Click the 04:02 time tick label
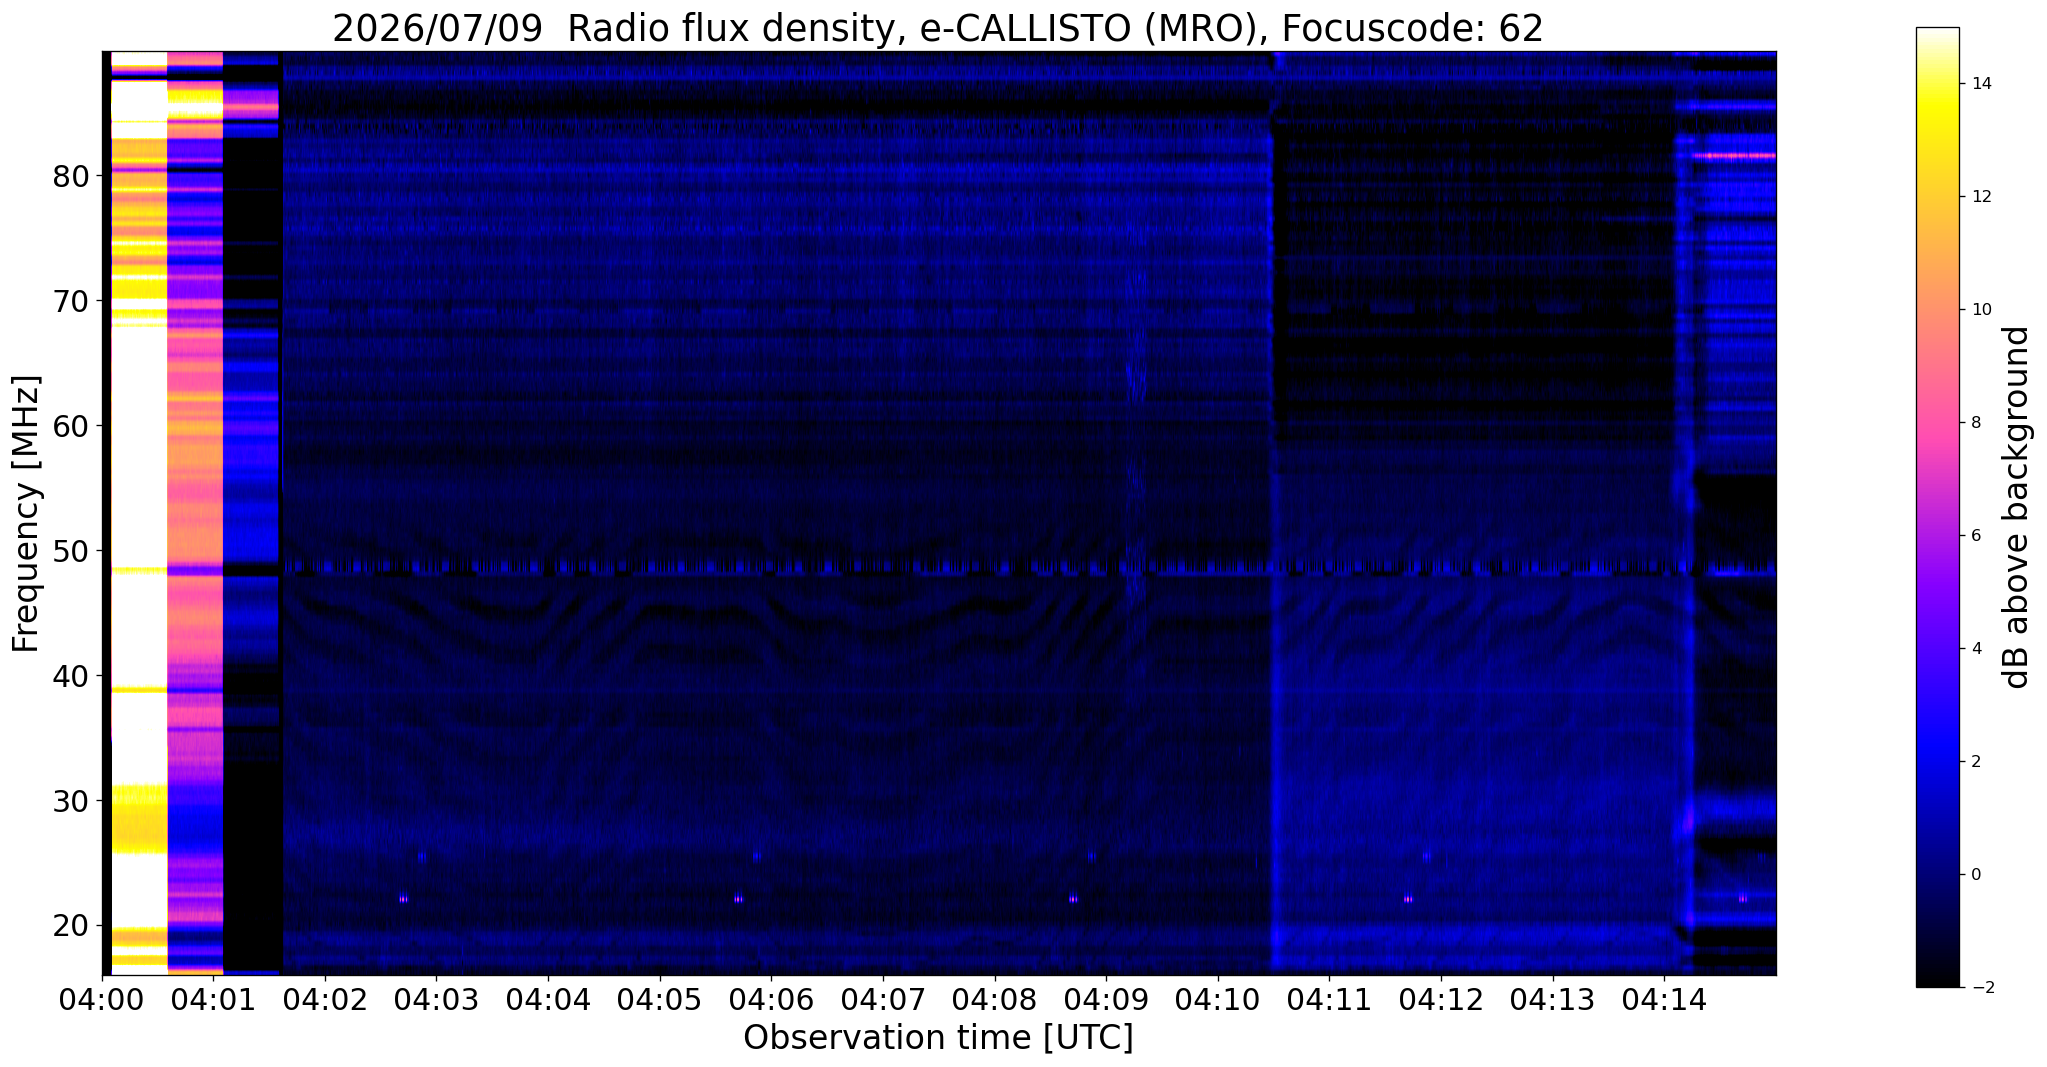2047x1067 pixels. click(x=325, y=1000)
